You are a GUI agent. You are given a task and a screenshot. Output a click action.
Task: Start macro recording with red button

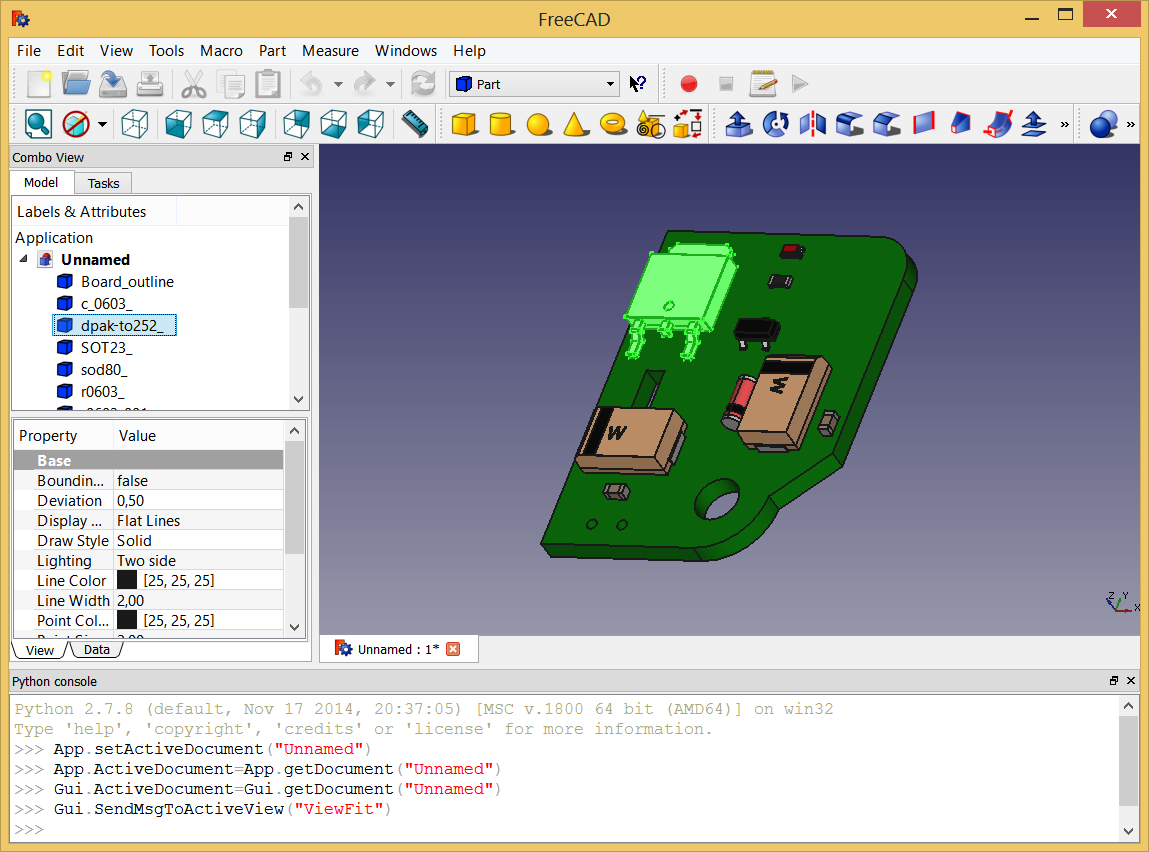tap(688, 84)
